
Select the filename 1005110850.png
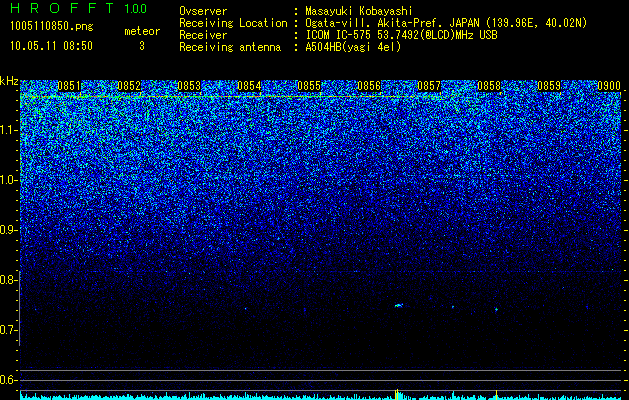pyautogui.click(x=52, y=26)
